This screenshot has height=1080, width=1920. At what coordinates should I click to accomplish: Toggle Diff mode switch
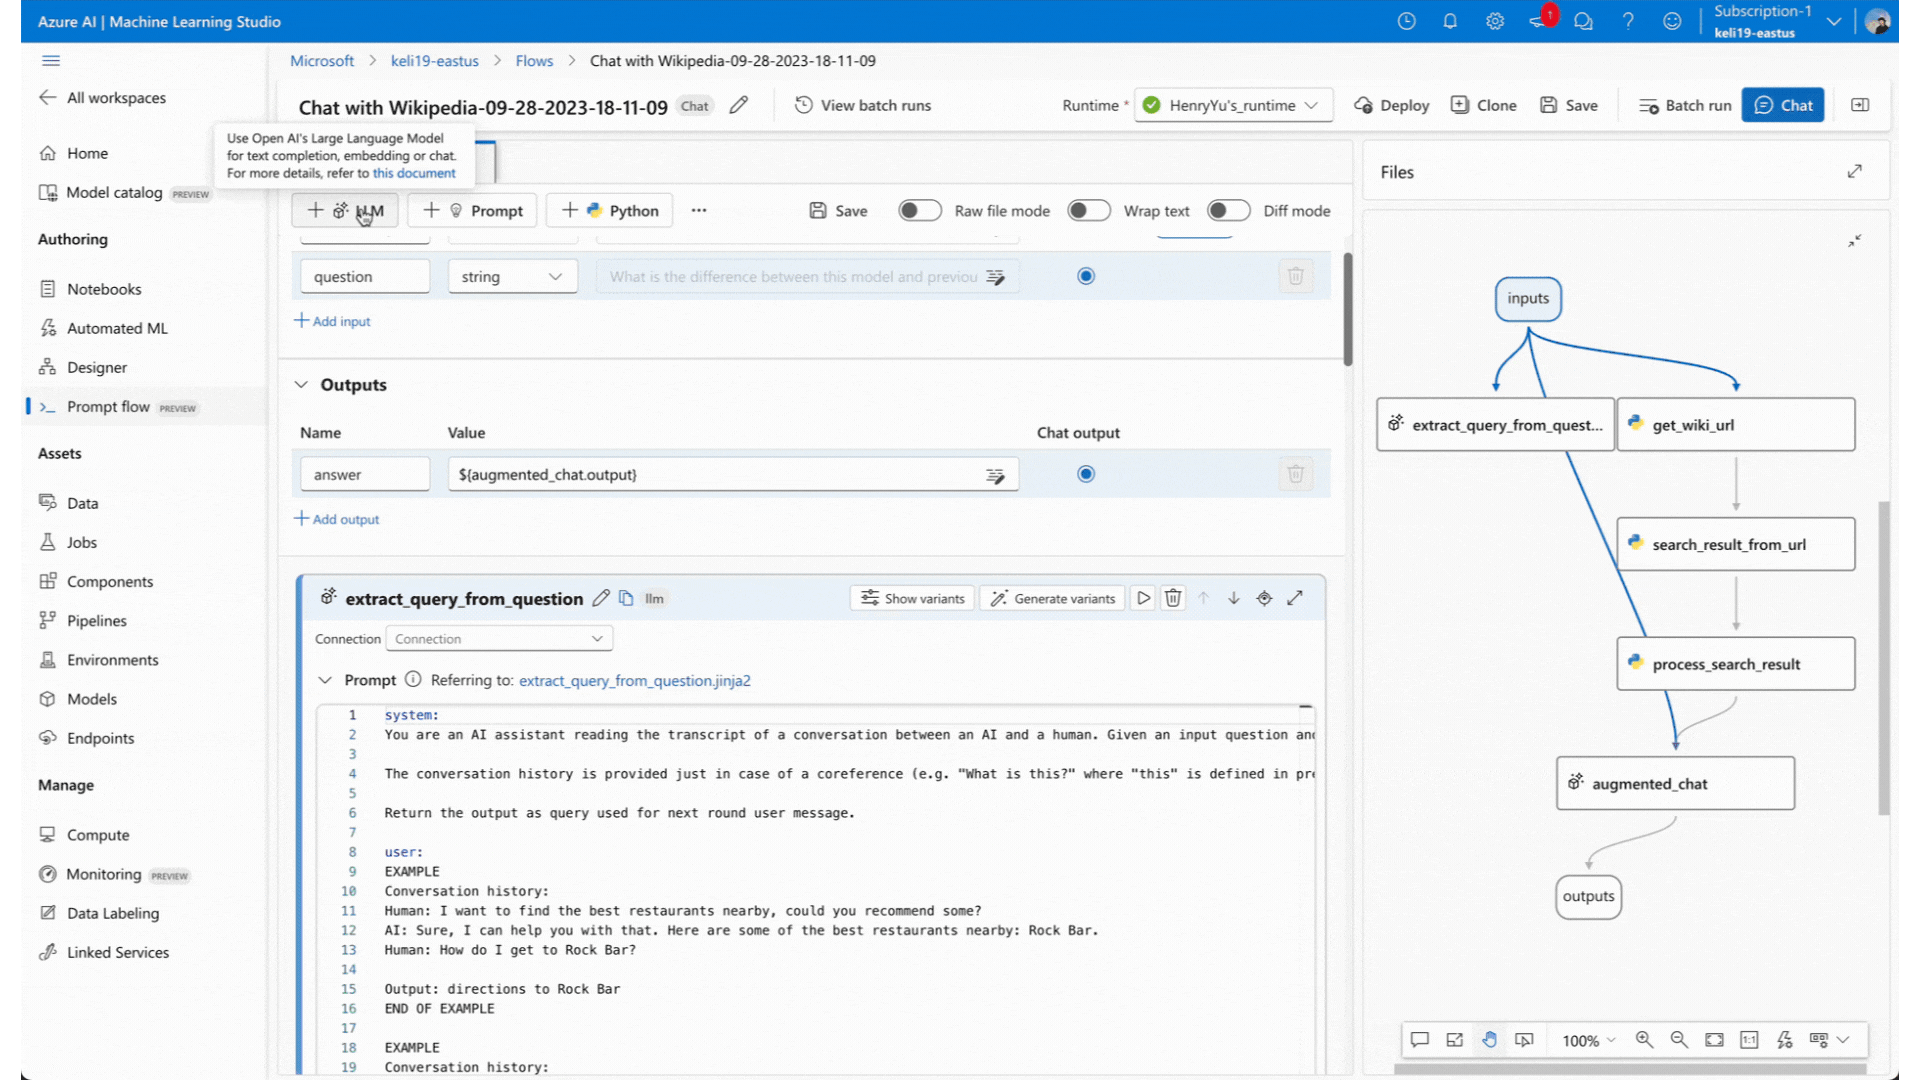point(1228,211)
